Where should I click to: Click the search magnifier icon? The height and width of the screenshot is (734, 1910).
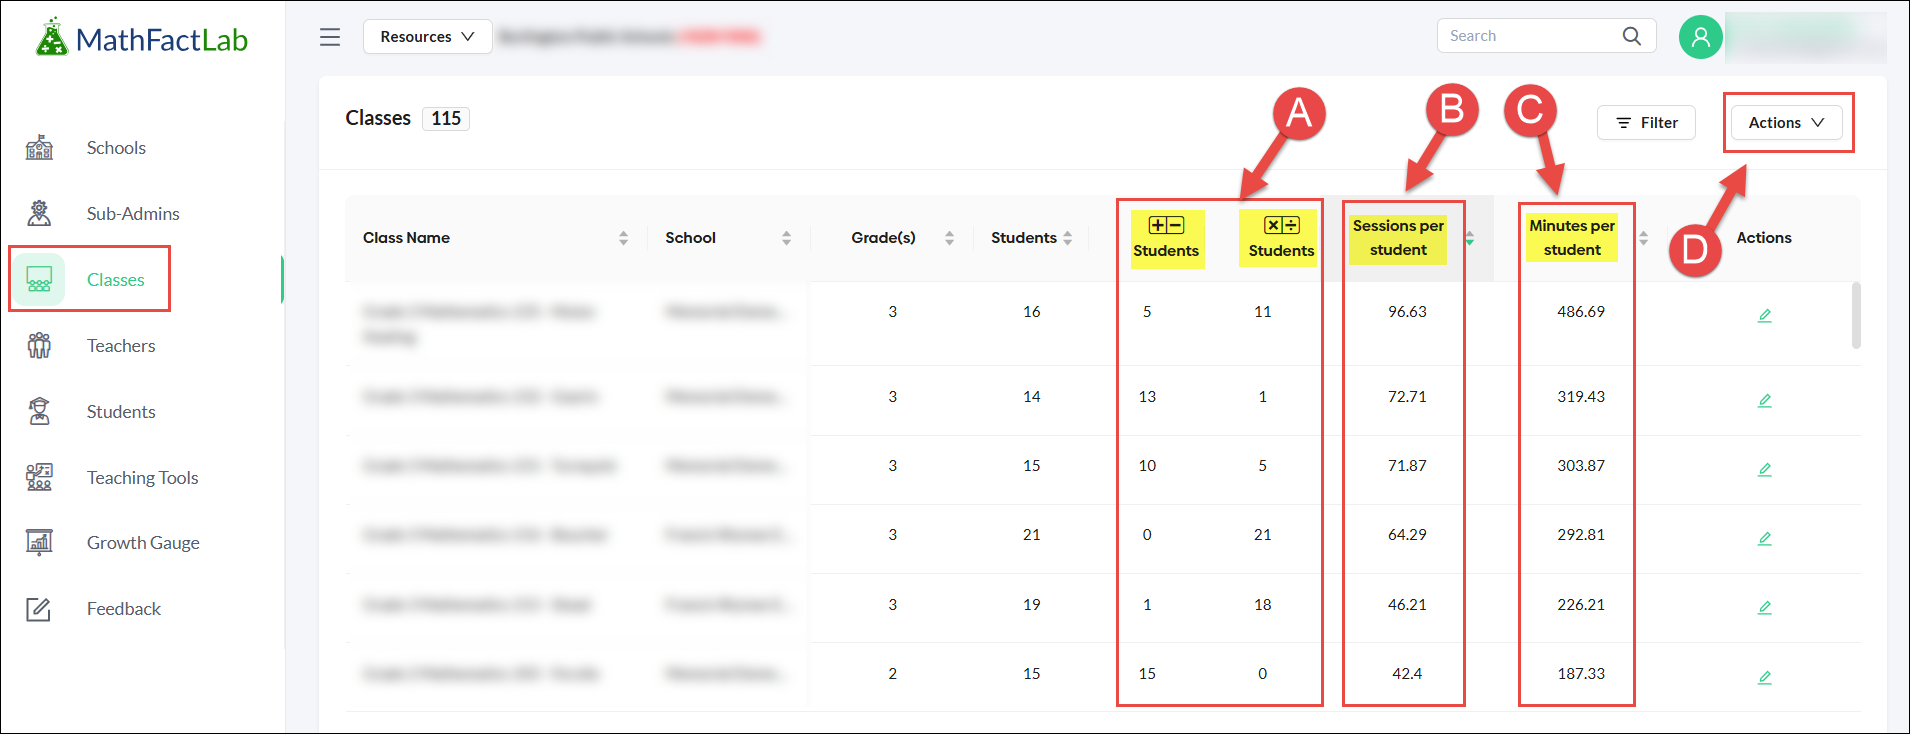tap(1632, 36)
